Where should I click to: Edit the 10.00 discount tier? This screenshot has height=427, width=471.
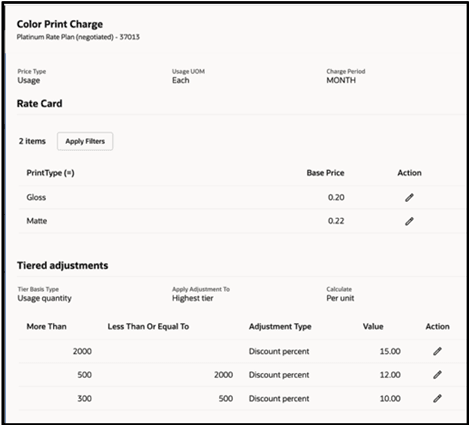[437, 398]
